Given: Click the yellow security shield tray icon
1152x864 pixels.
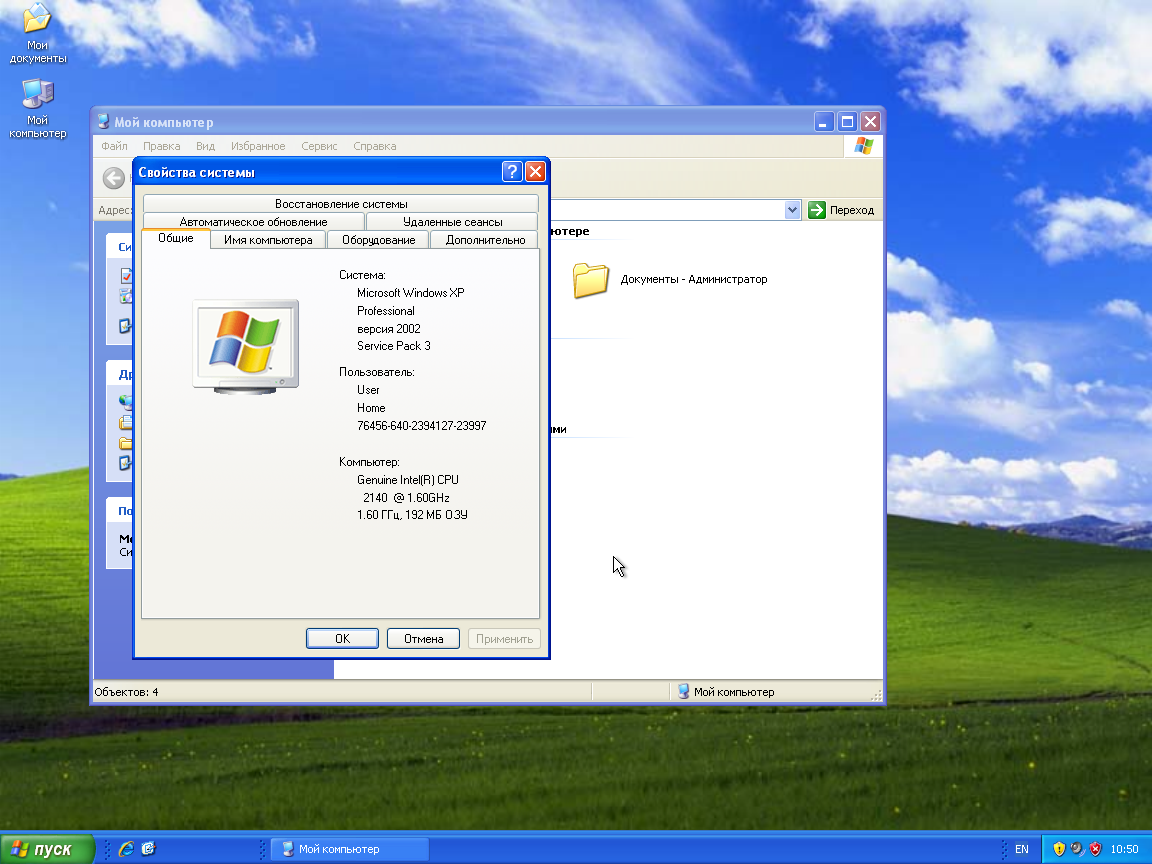Looking at the screenshot, I should click(1059, 849).
